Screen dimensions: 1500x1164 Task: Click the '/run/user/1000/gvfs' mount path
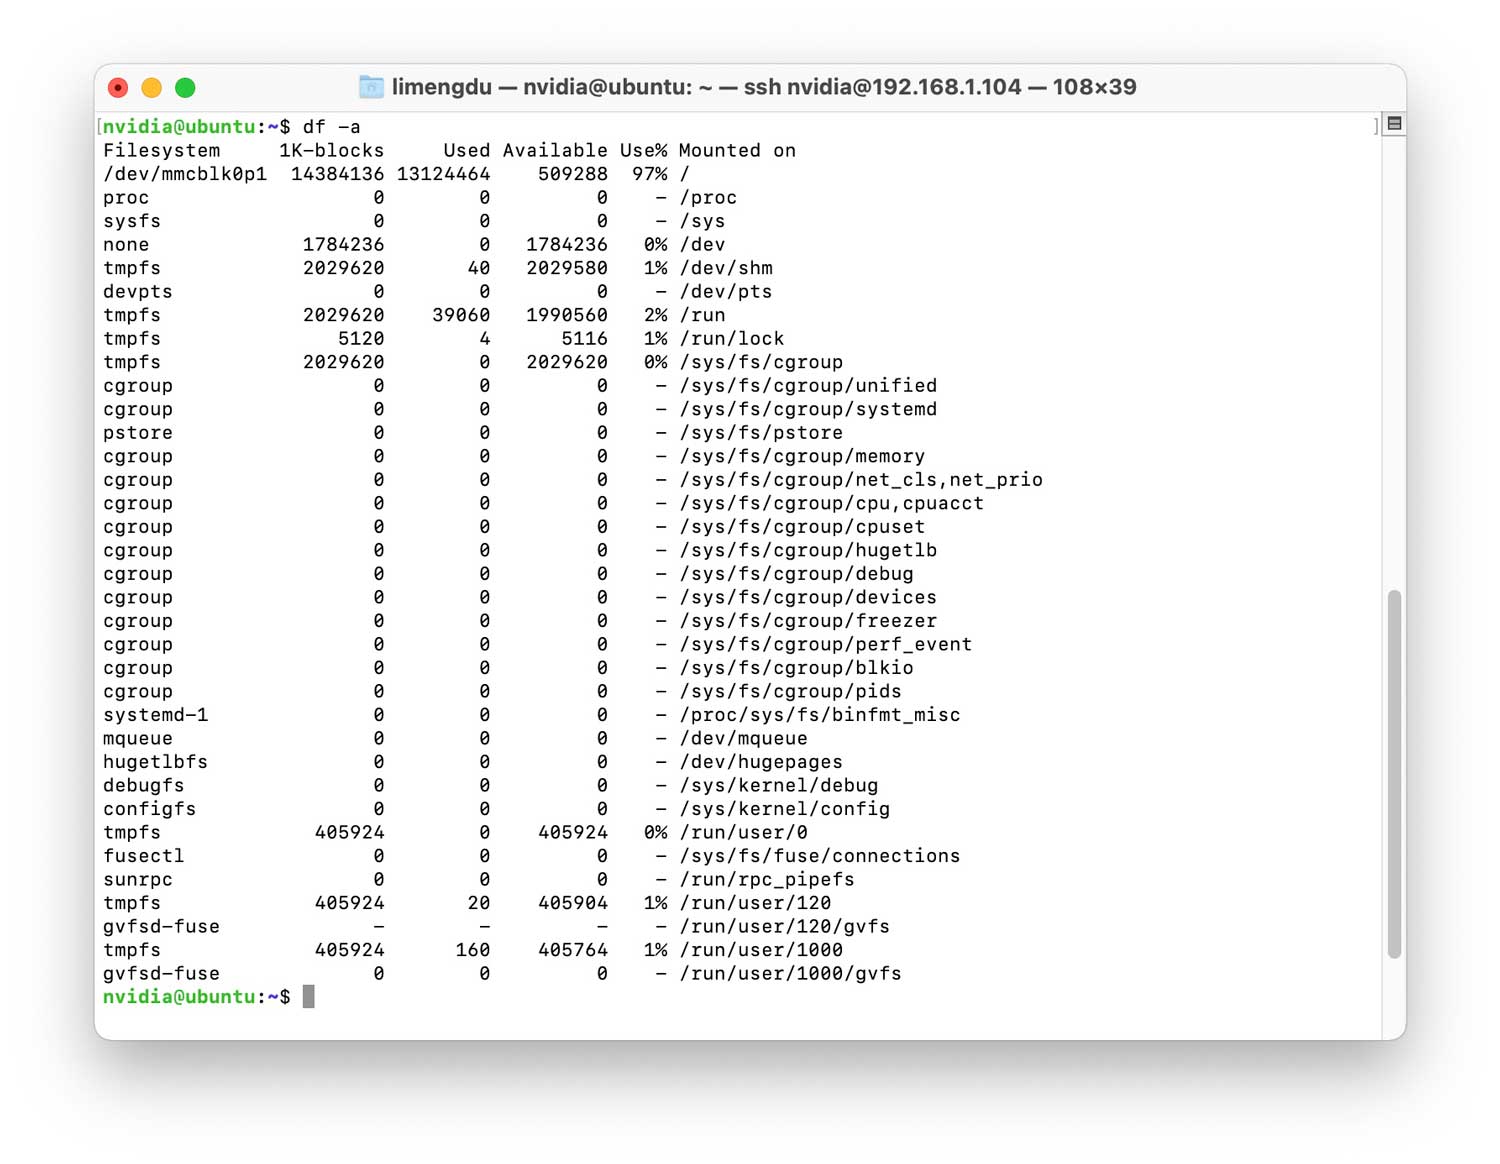pos(790,974)
